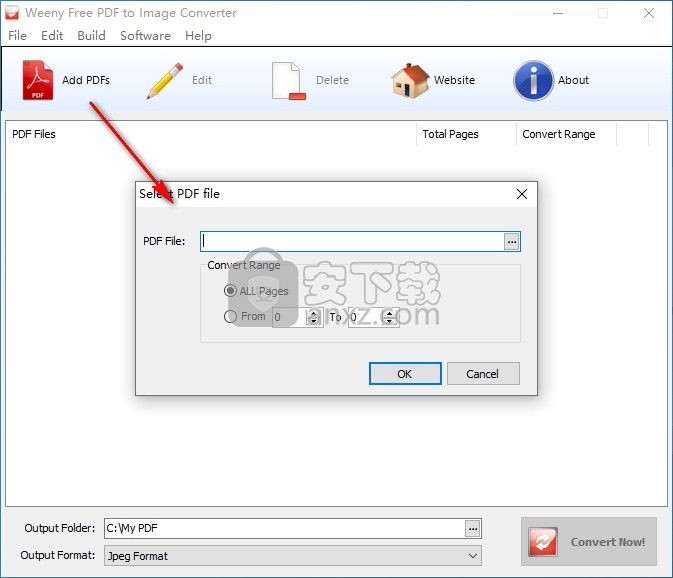Confirm dialog with OK button
The width and height of the screenshot is (673, 578).
point(405,374)
